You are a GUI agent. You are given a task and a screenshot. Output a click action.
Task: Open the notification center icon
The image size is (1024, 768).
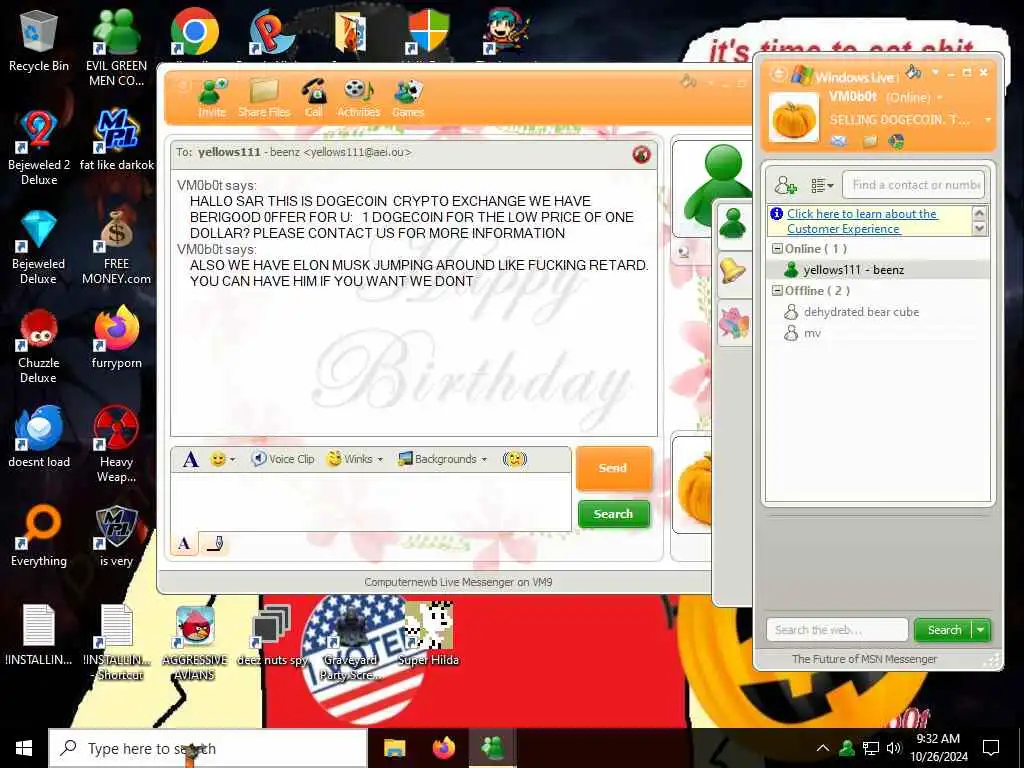(x=991, y=748)
